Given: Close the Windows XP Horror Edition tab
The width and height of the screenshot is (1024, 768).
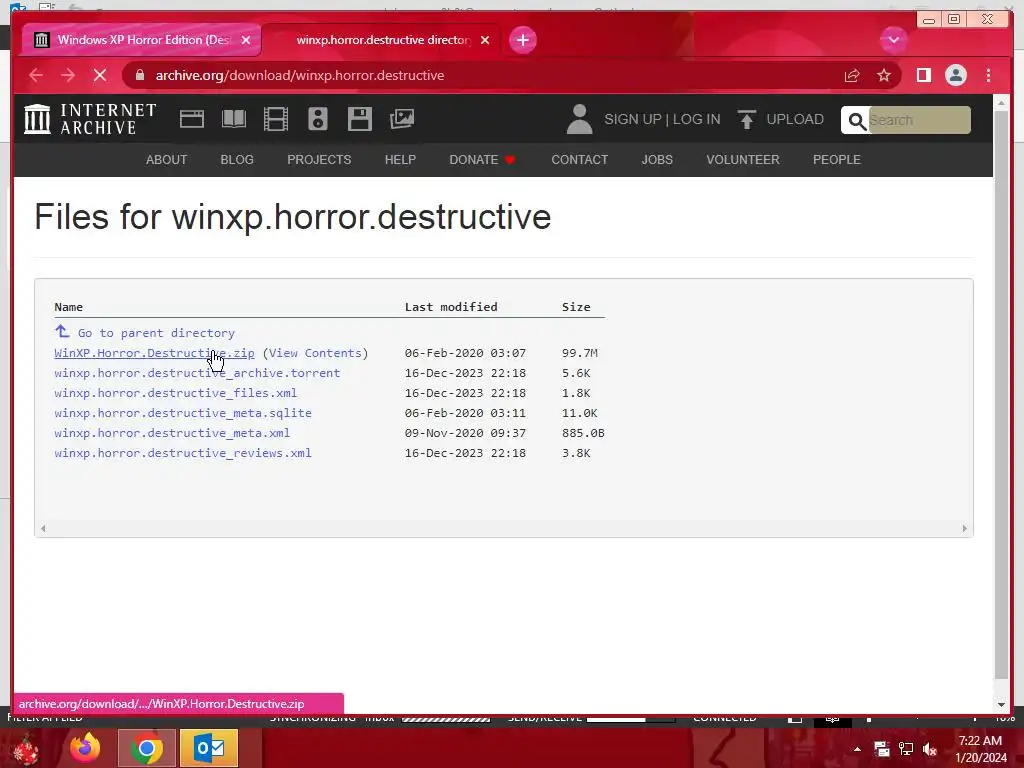Looking at the screenshot, I should 246,40.
